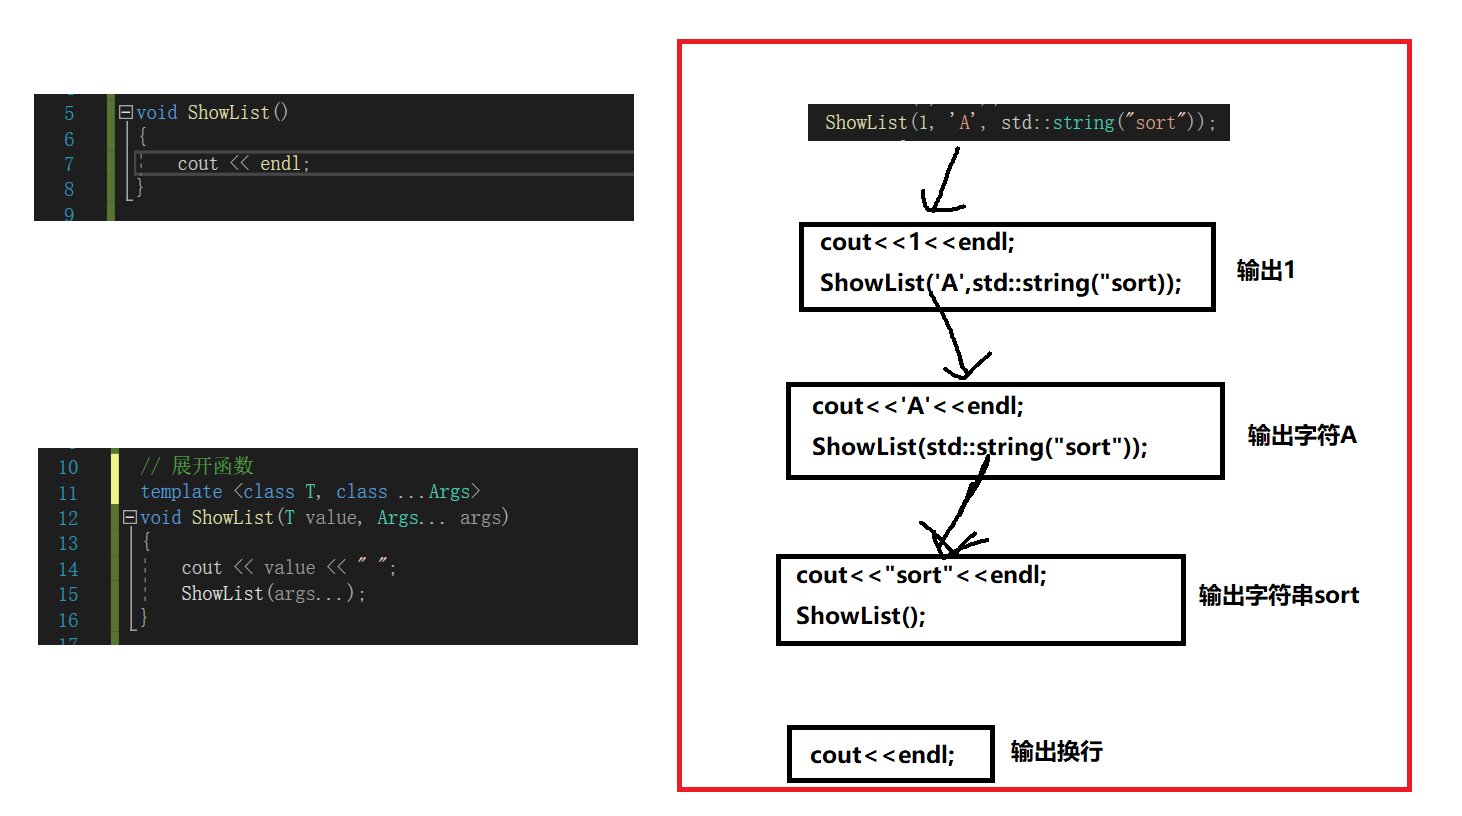Click the '输出换行' label

coord(1056,751)
